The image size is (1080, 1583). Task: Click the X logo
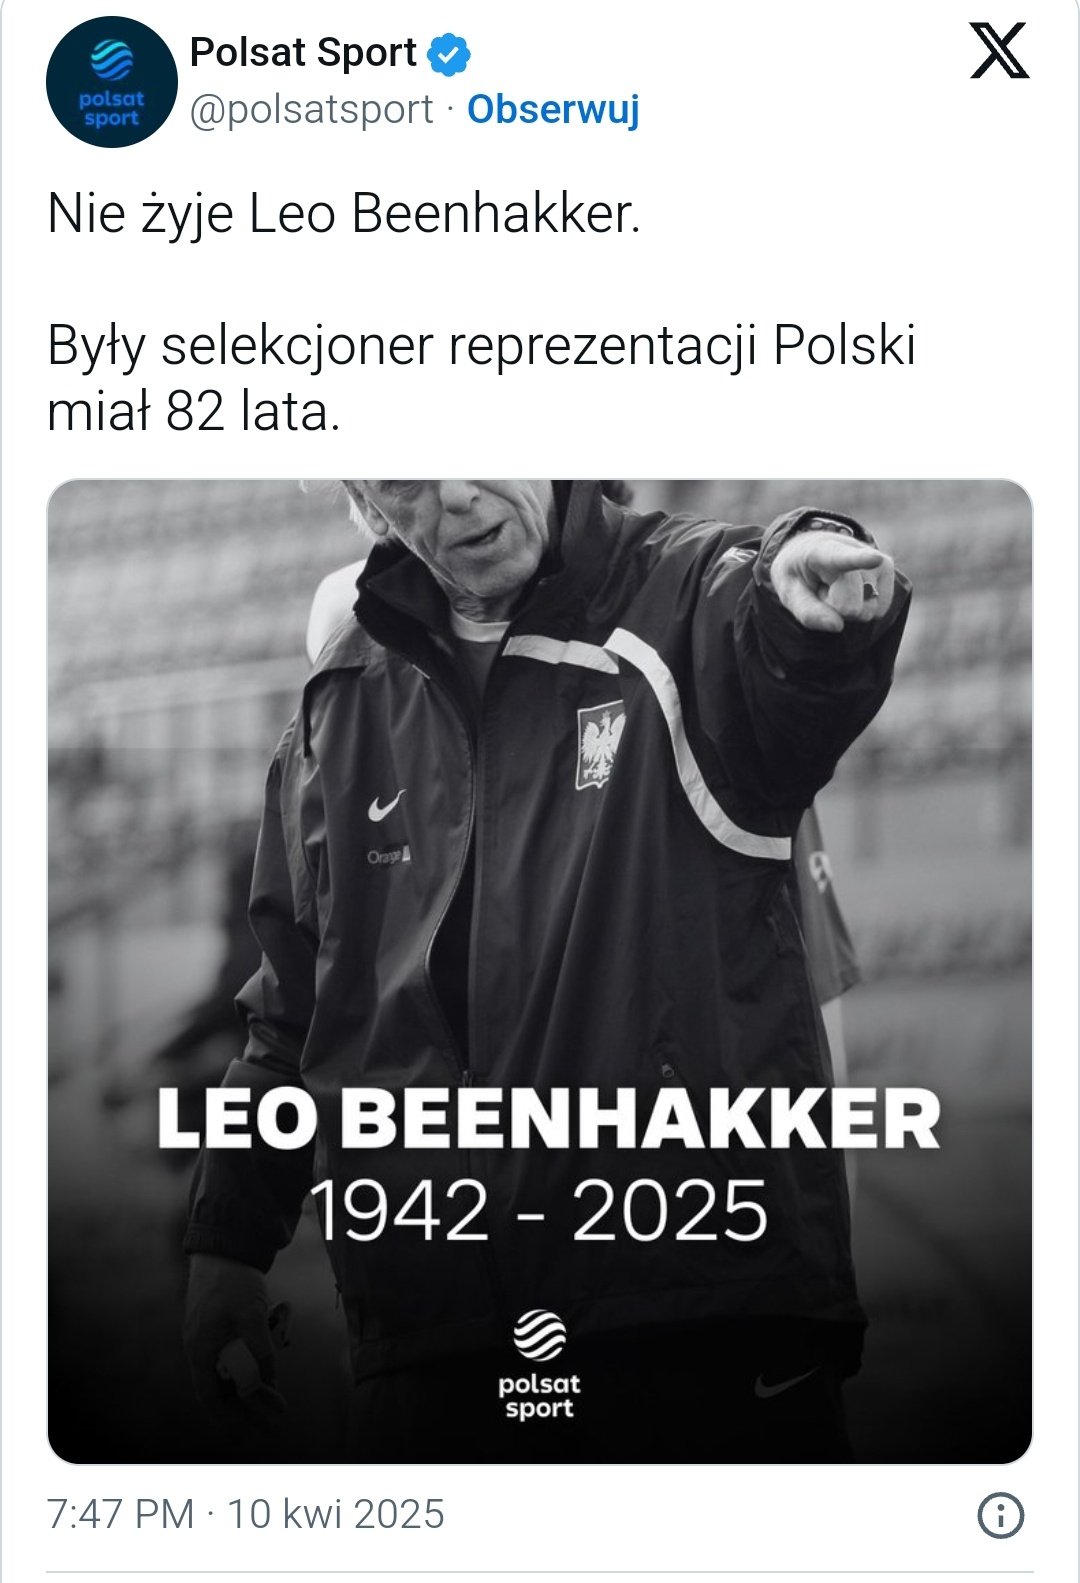click(x=999, y=53)
